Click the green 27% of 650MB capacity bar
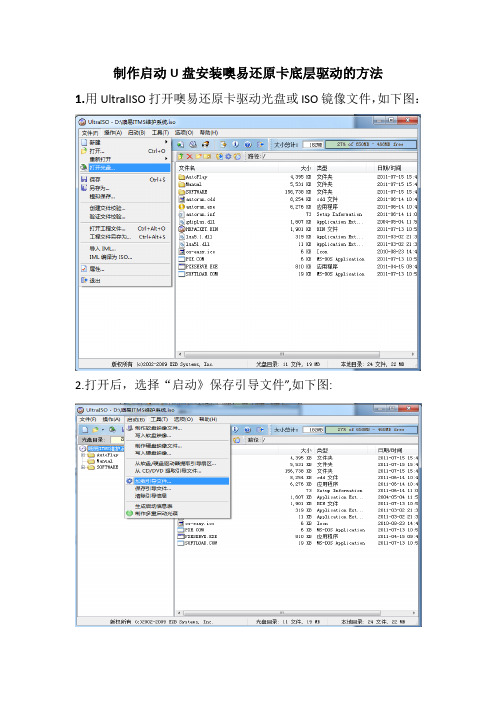 371,144
